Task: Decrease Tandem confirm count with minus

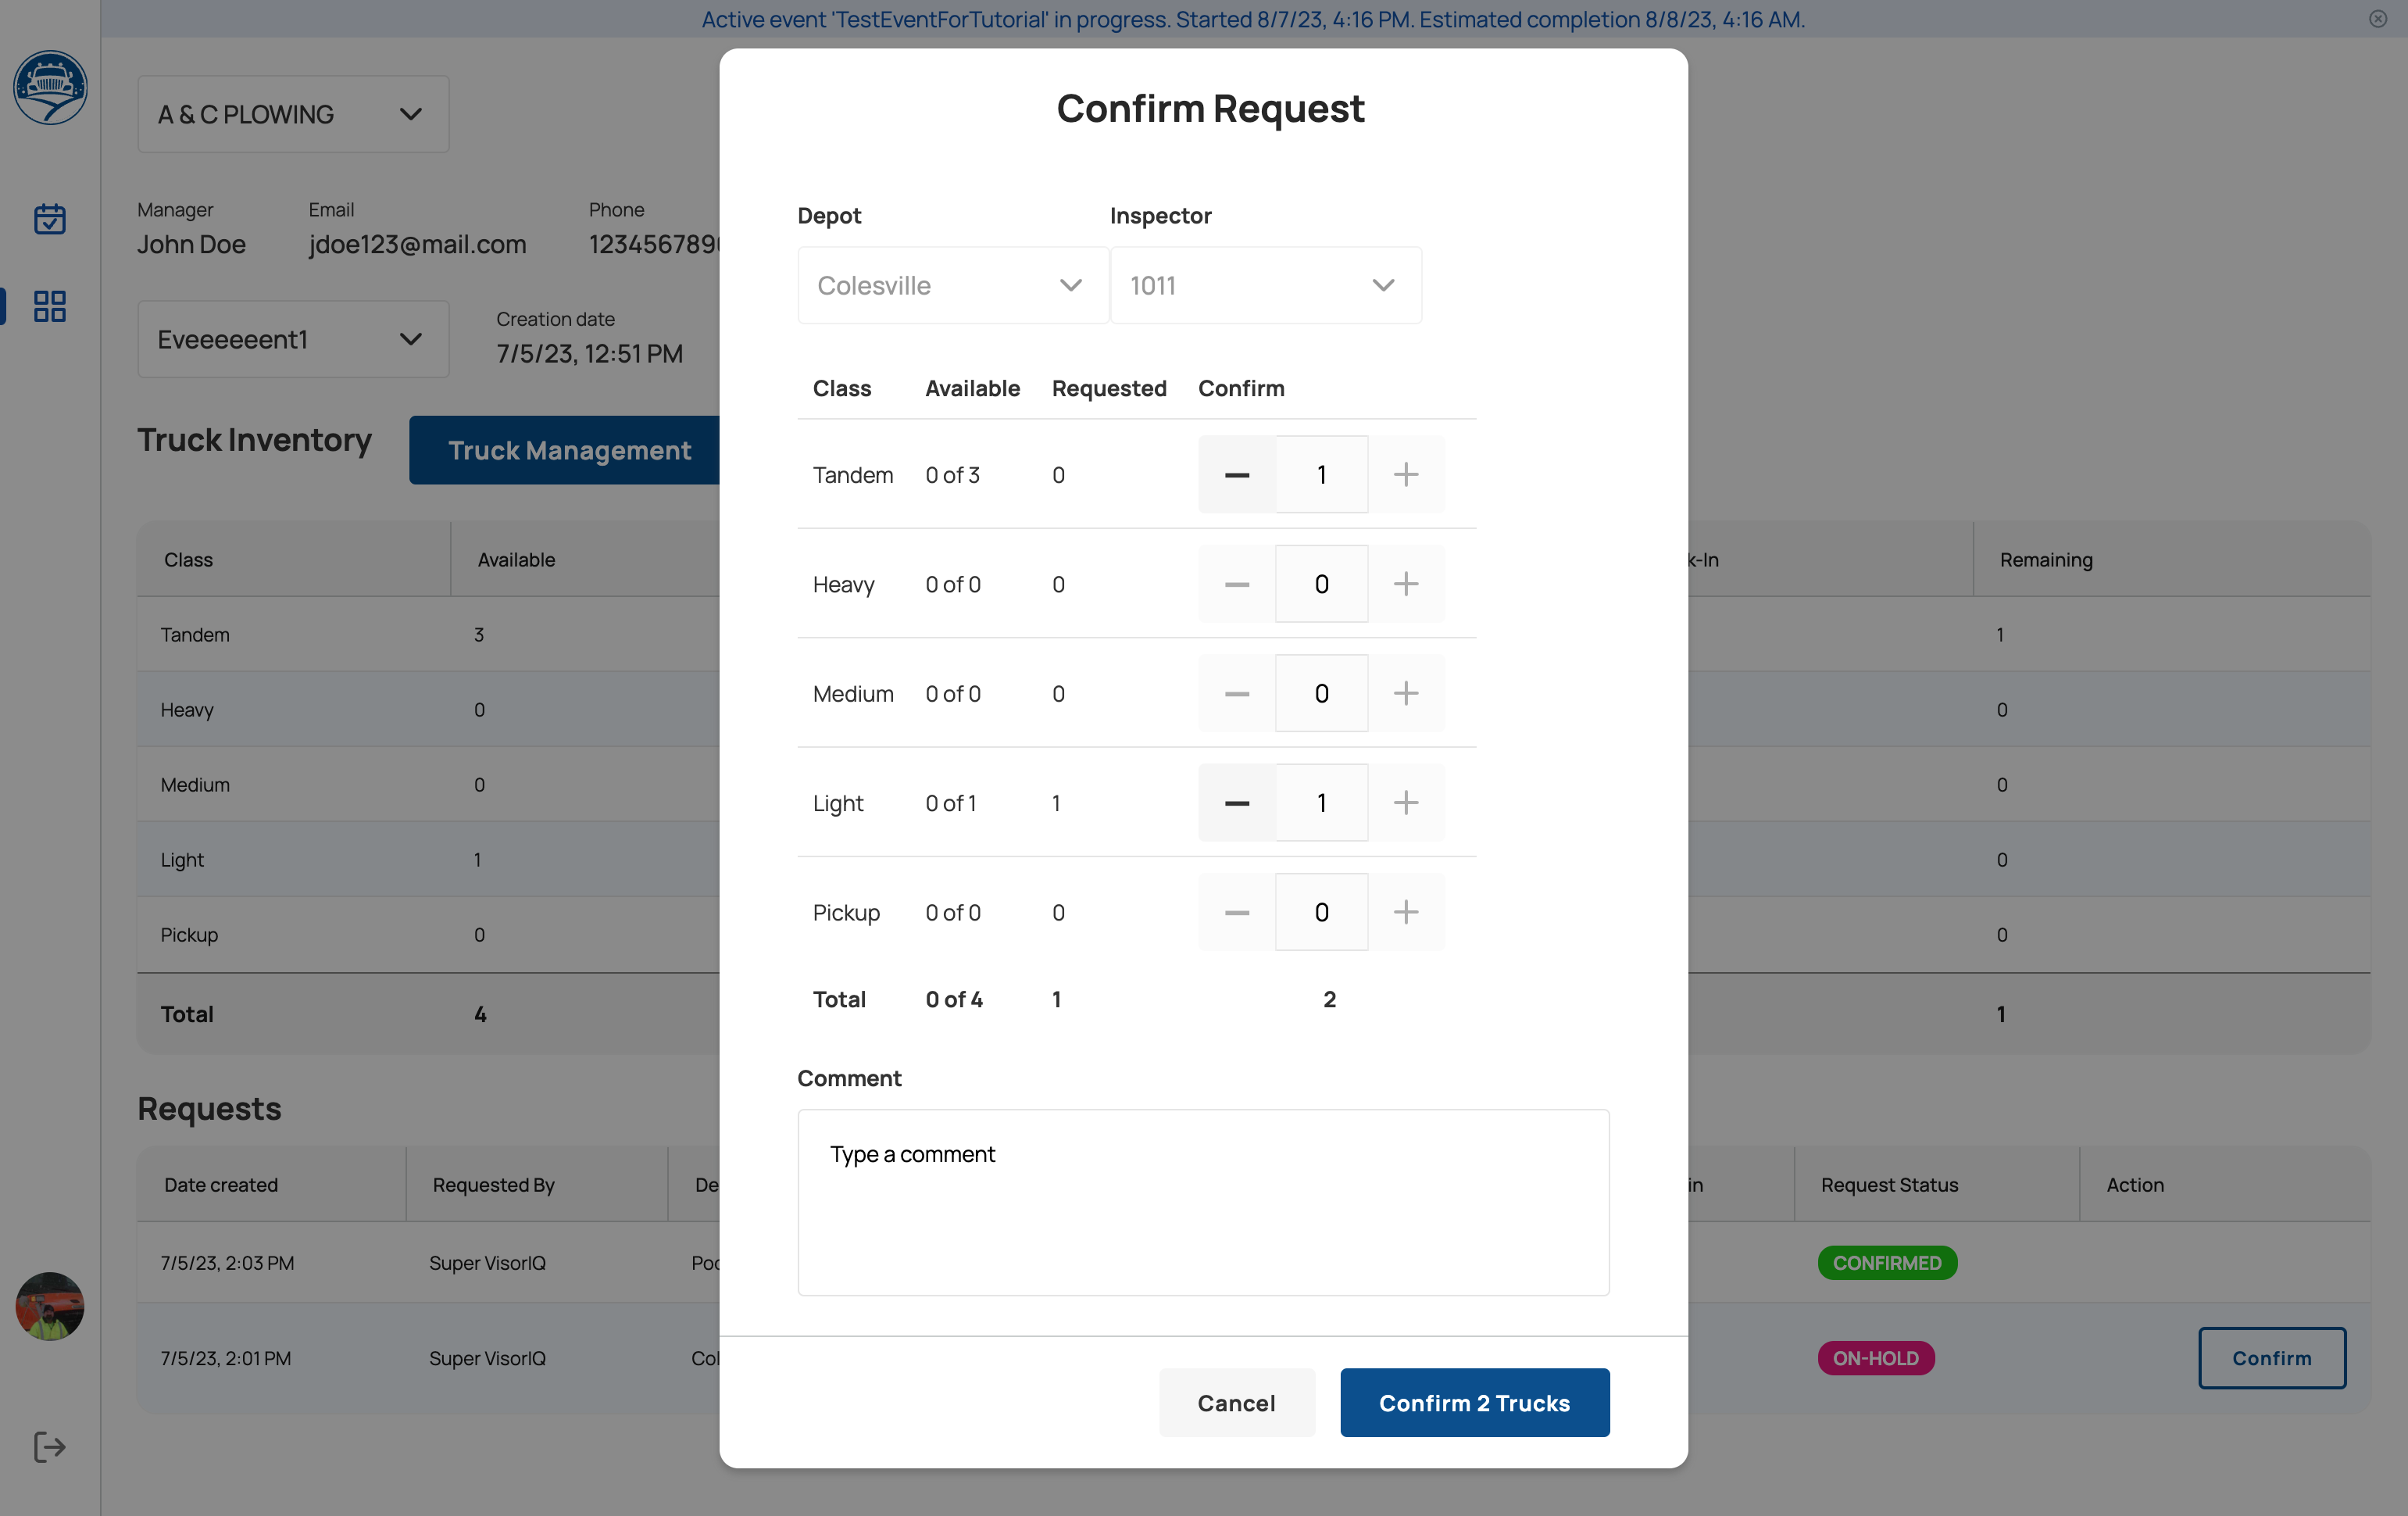Action: (1237, 475)
